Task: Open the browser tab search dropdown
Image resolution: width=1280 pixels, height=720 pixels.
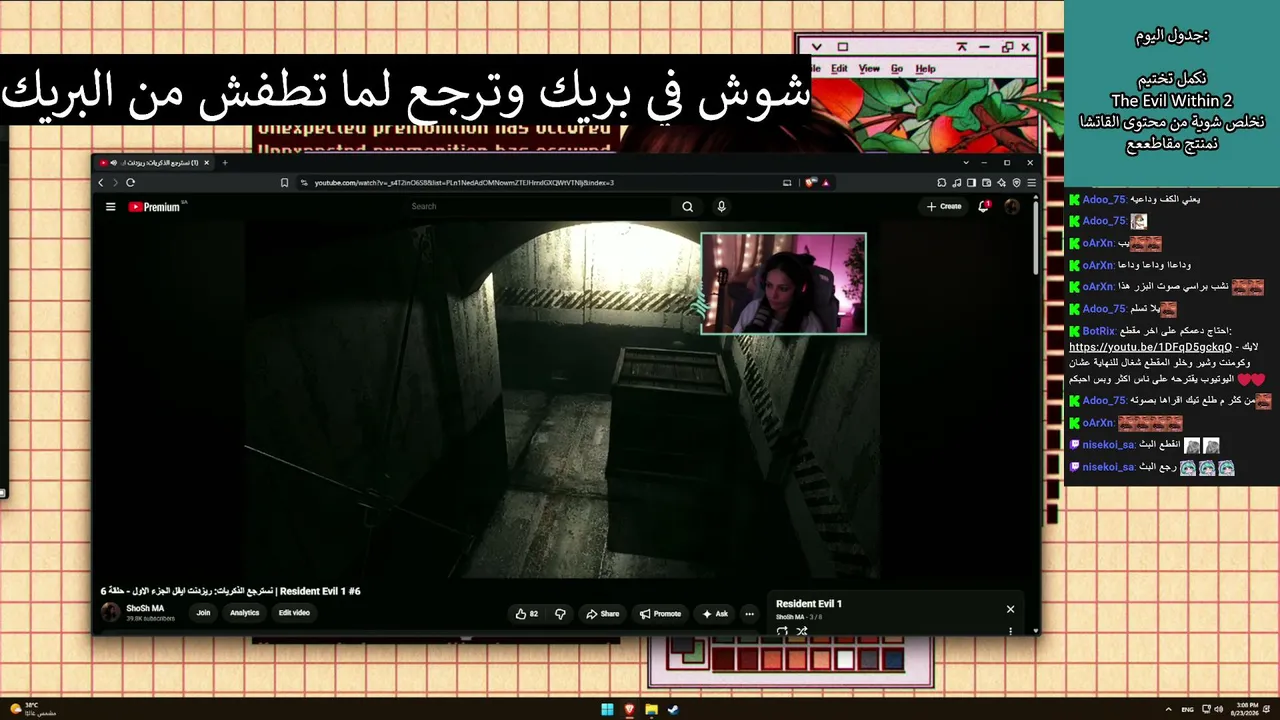Action: click(x=966, y=163)
